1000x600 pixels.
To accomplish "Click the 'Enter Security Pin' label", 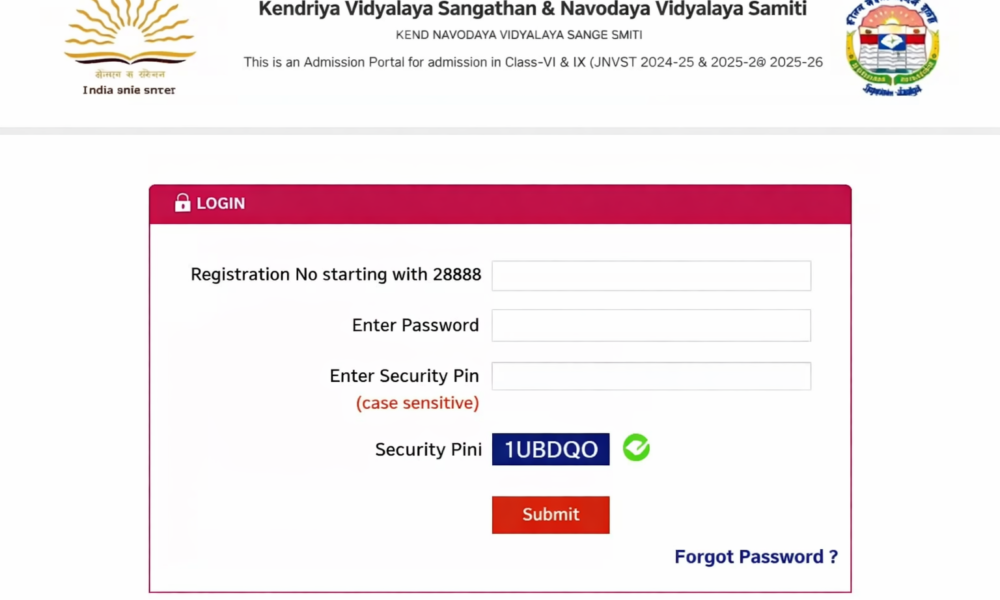I will tap(404, 376).
